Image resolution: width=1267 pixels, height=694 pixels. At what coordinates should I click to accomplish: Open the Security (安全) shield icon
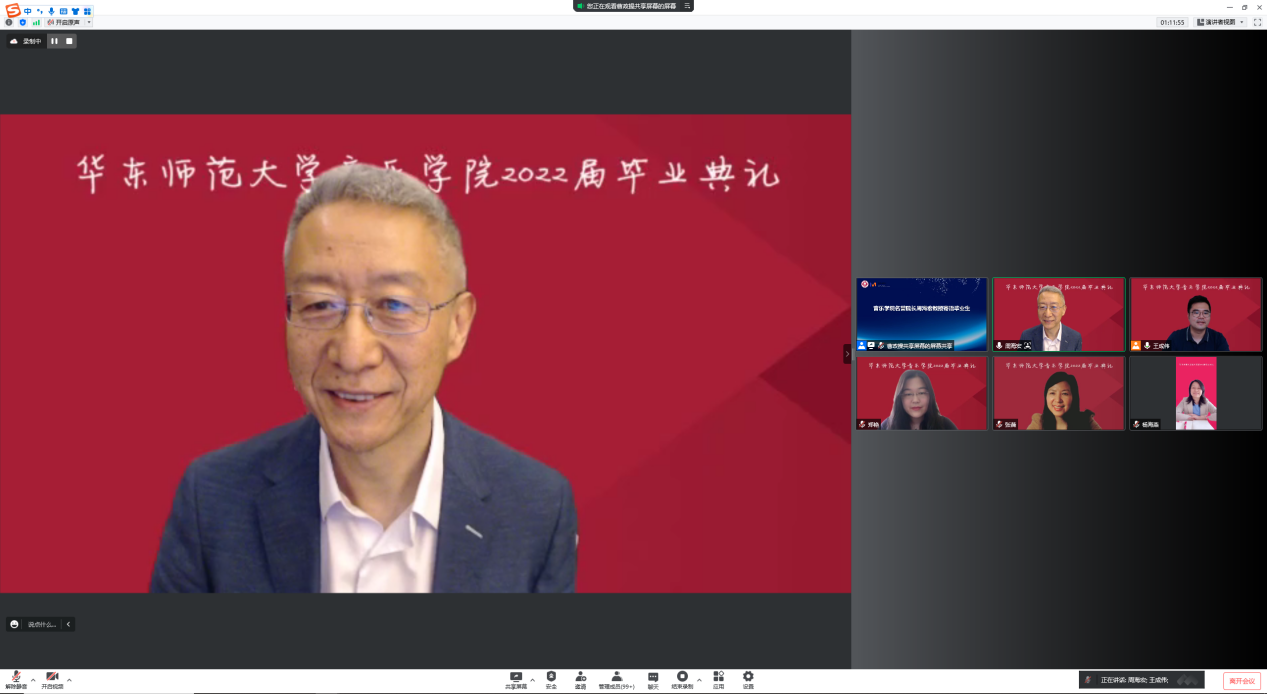[x=551, y=678]
